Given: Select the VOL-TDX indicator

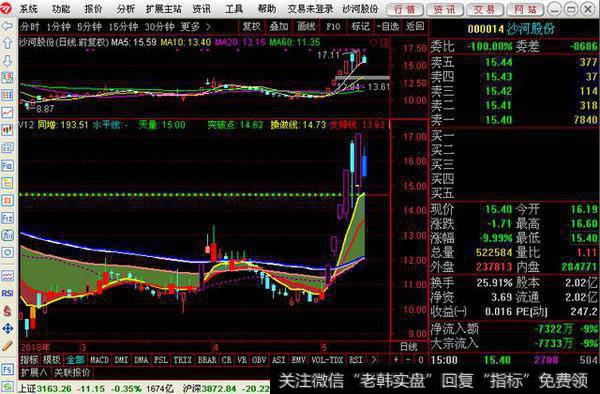Looking at the screenshot, I should pos(327,360).
